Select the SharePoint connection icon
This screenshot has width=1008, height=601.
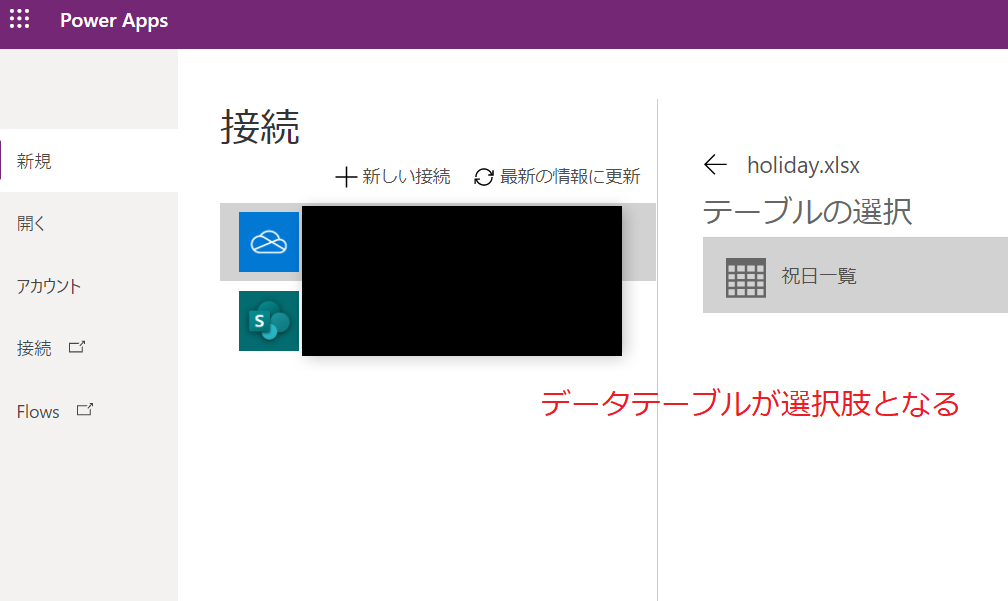[x=269, y=321]
